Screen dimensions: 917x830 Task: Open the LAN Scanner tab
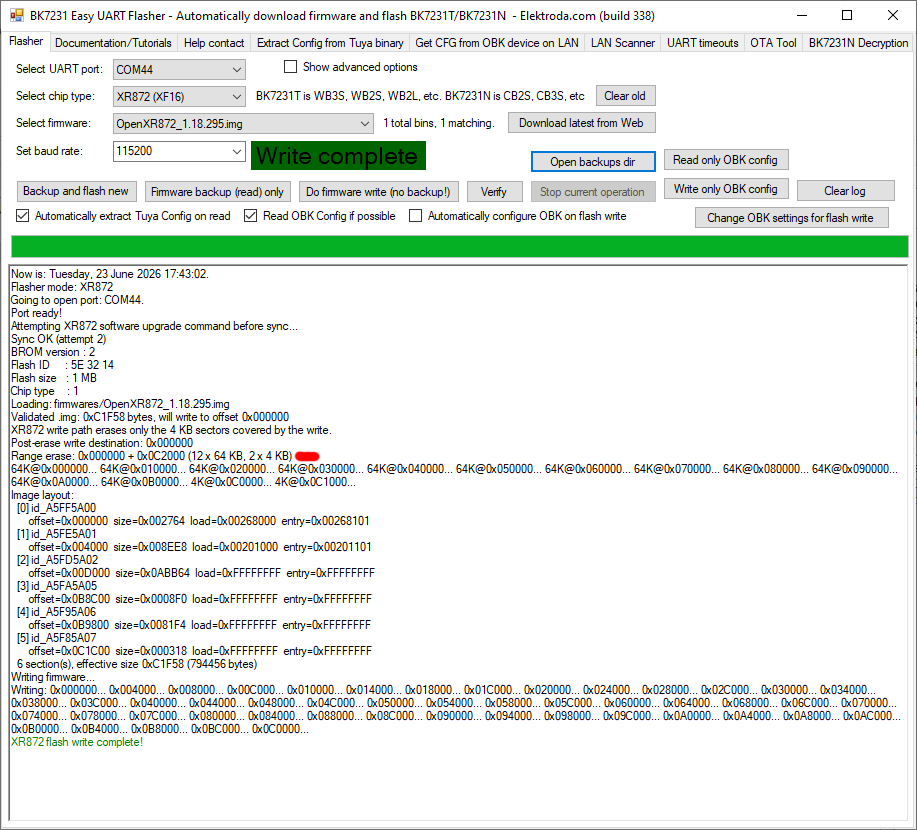point(623,43)
